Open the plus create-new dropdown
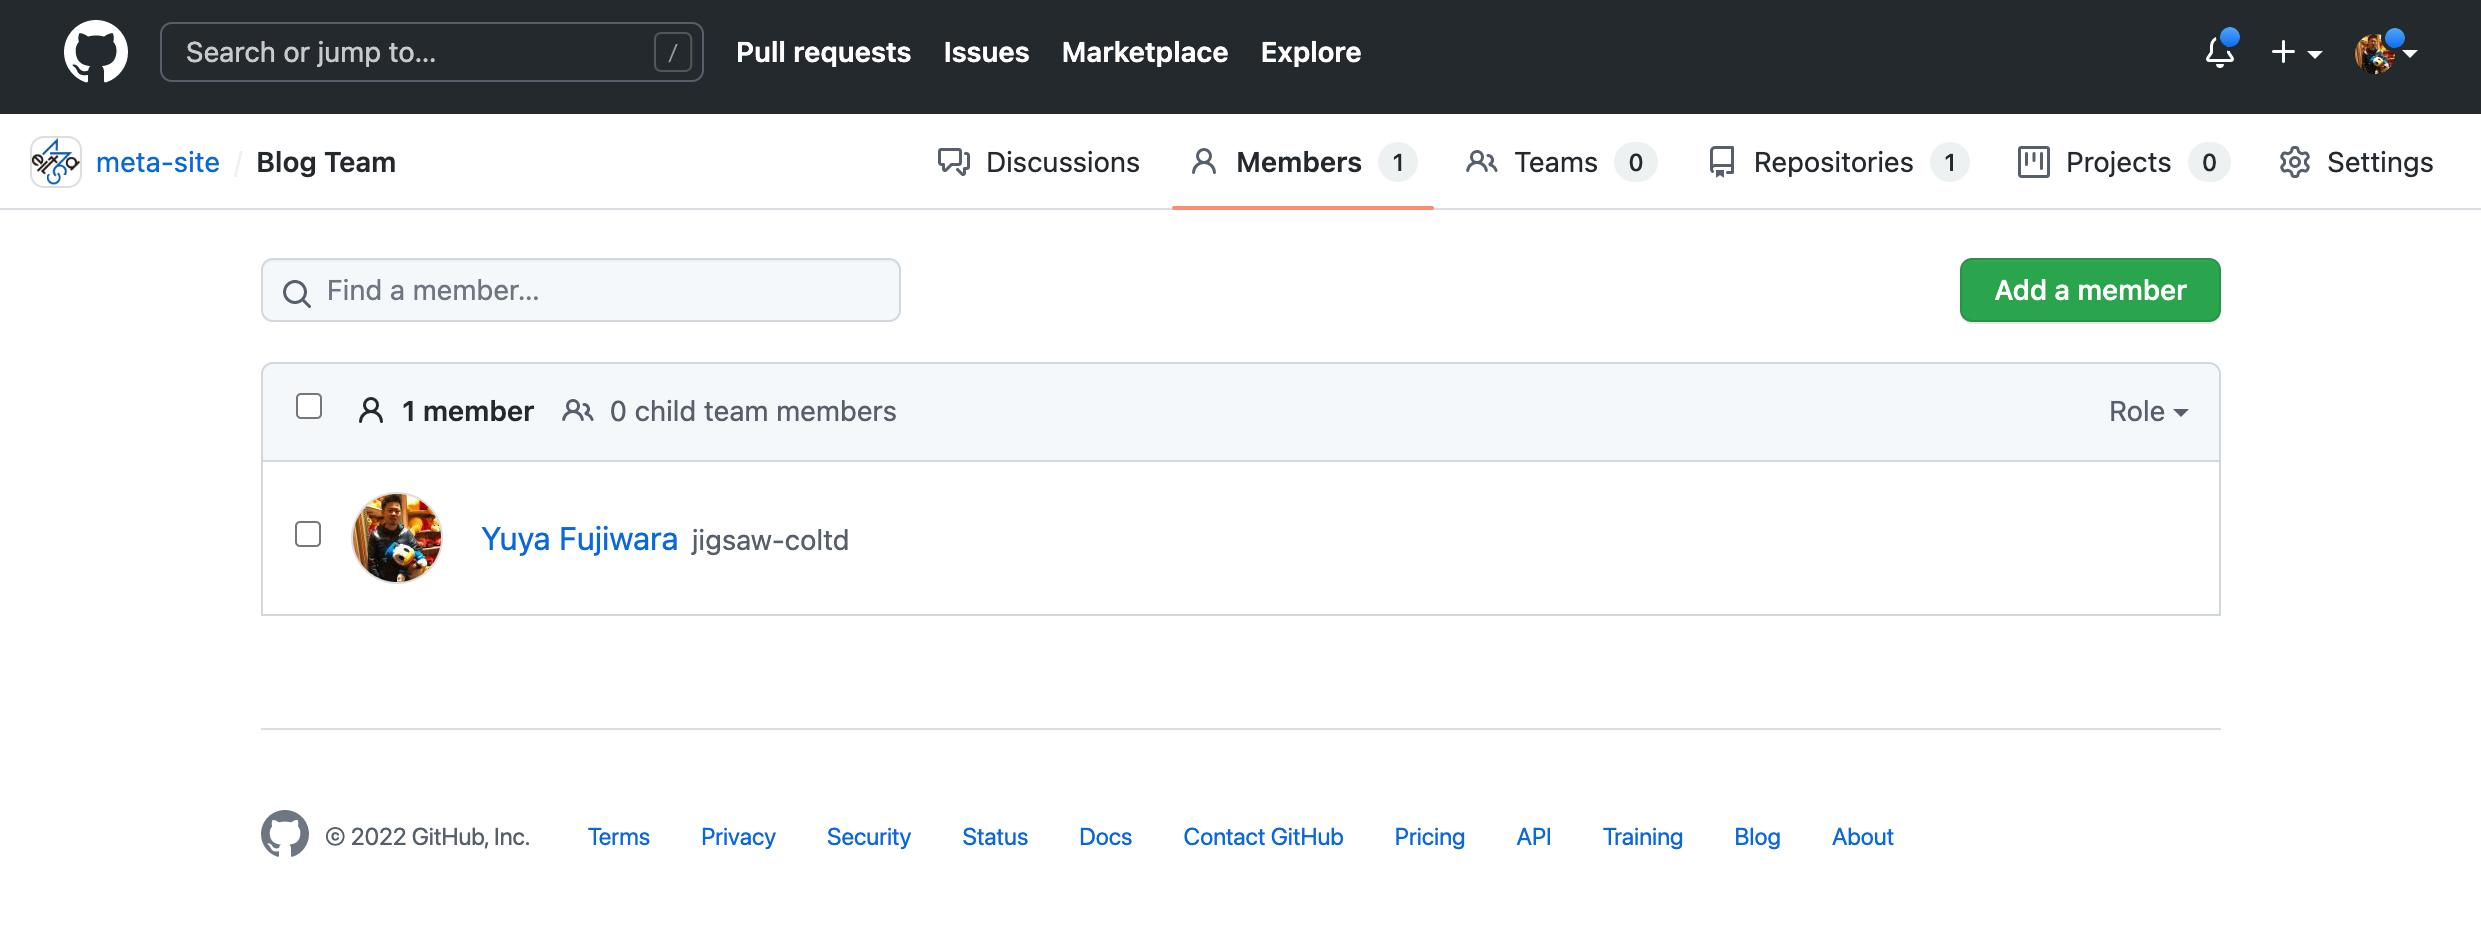Screen dimensions: 2481x941 pos(2296,52)
